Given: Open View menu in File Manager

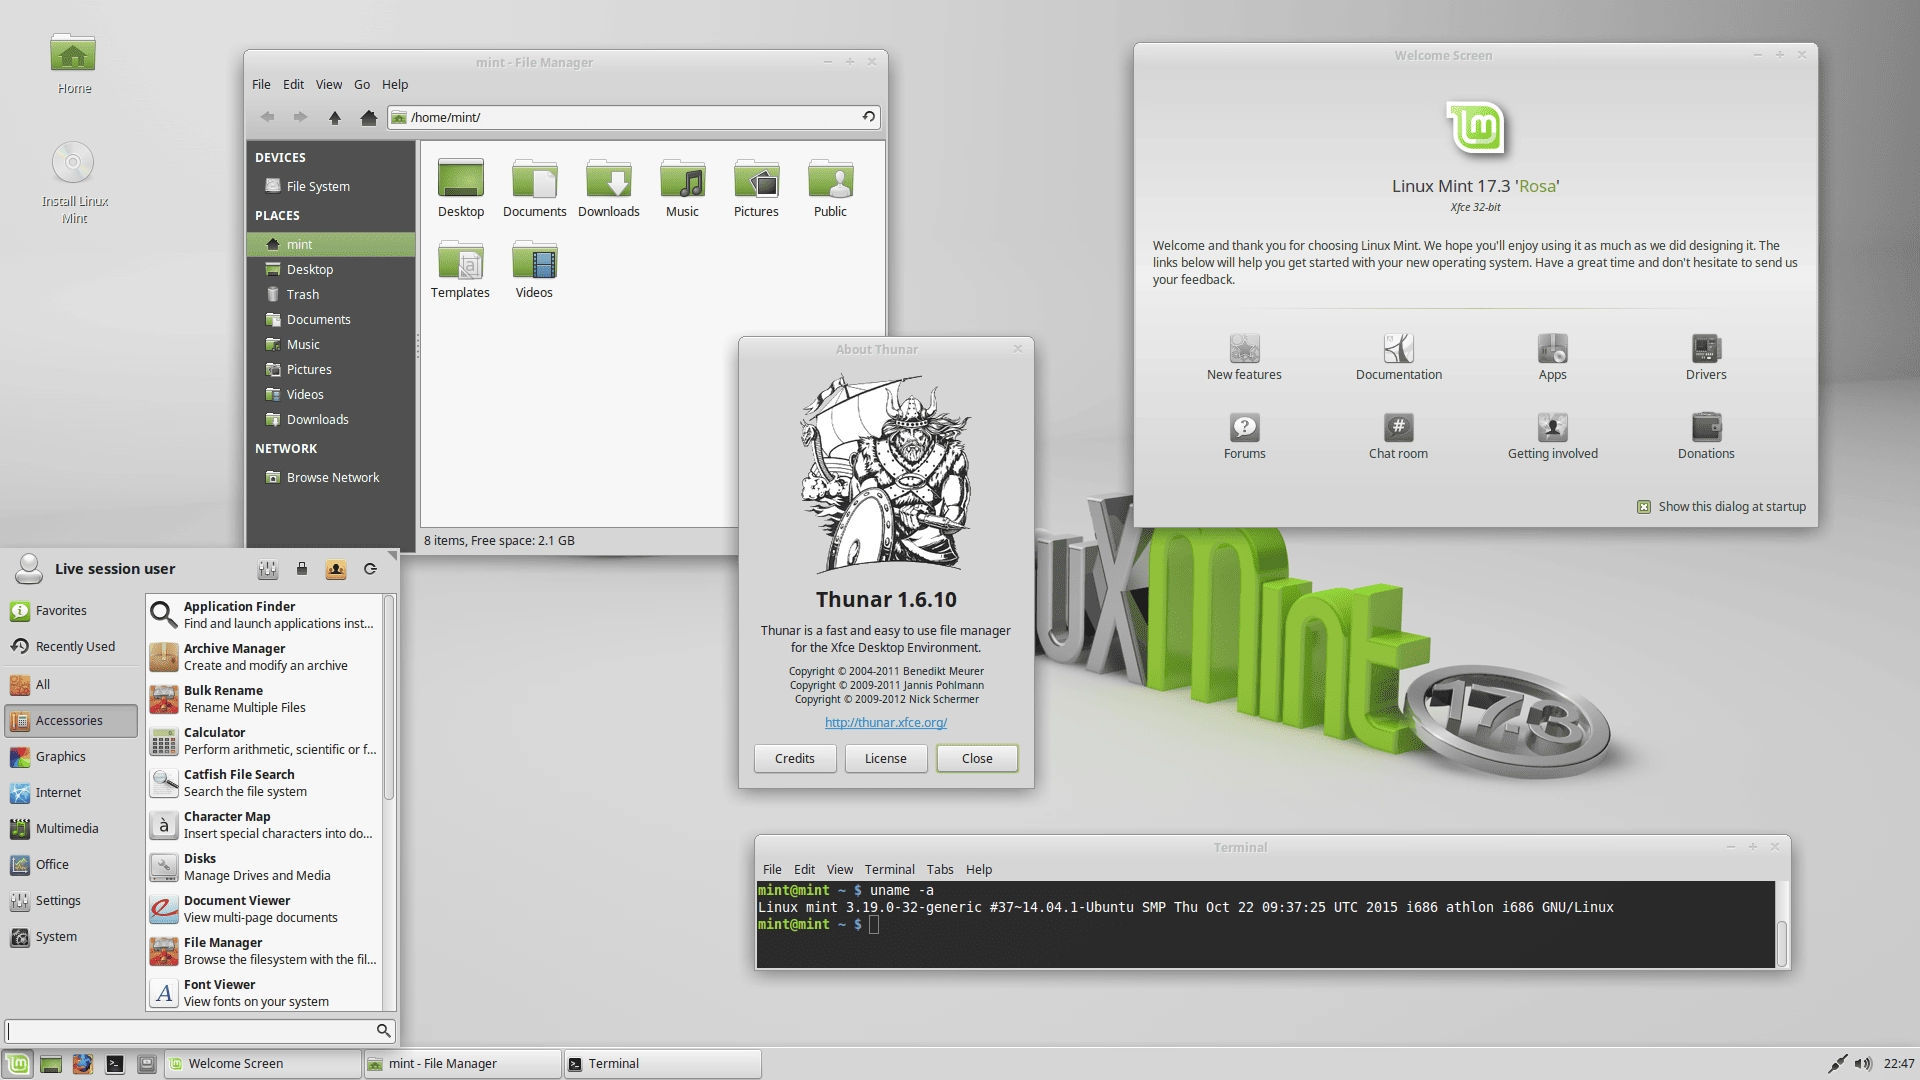Looking at the screenshot, I should (329, 85).
